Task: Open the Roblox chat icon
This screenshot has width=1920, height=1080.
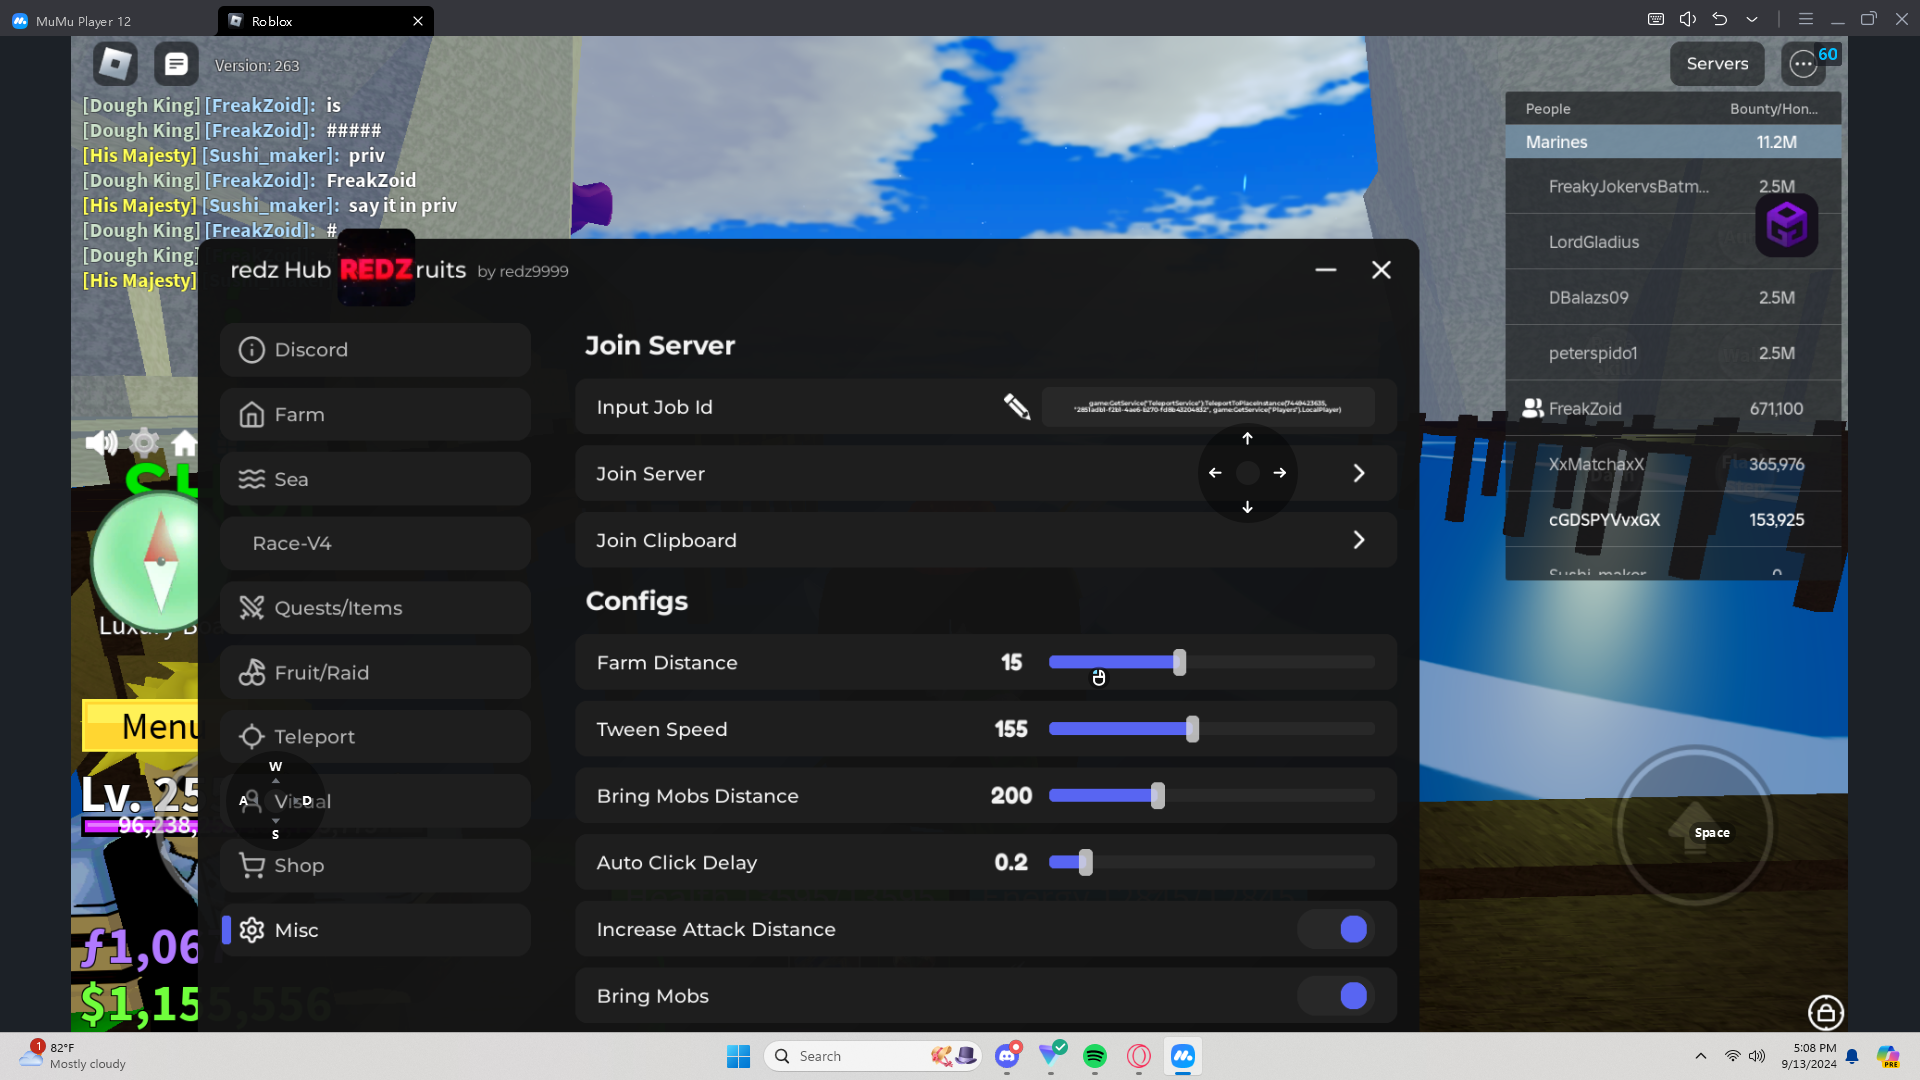Action: [x=176, y=64]
